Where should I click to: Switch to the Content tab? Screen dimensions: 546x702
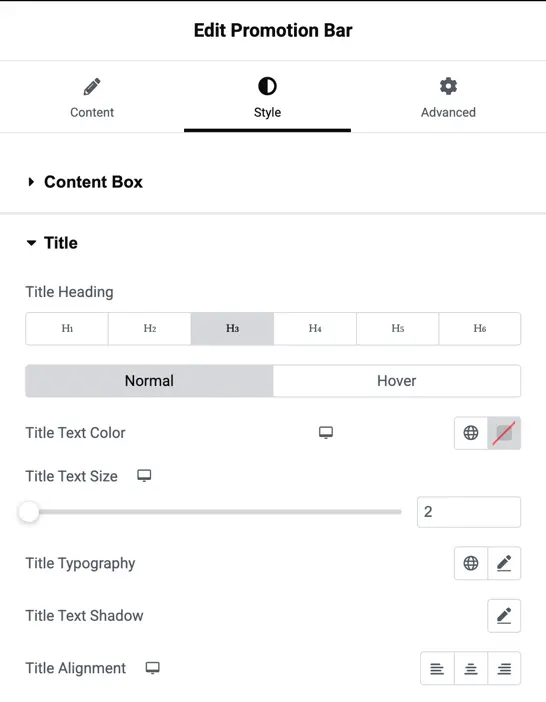click(92, 98)
